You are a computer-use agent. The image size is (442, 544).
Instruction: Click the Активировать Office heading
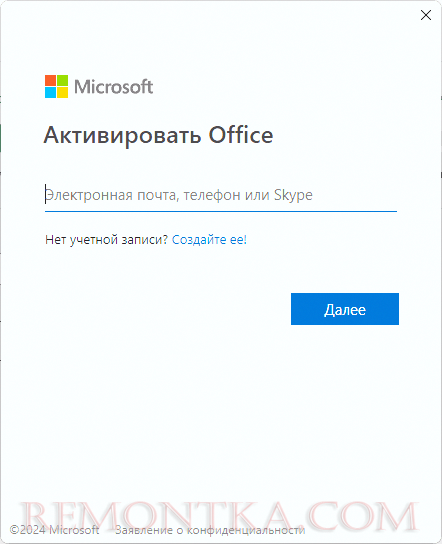tap(159, 135)
